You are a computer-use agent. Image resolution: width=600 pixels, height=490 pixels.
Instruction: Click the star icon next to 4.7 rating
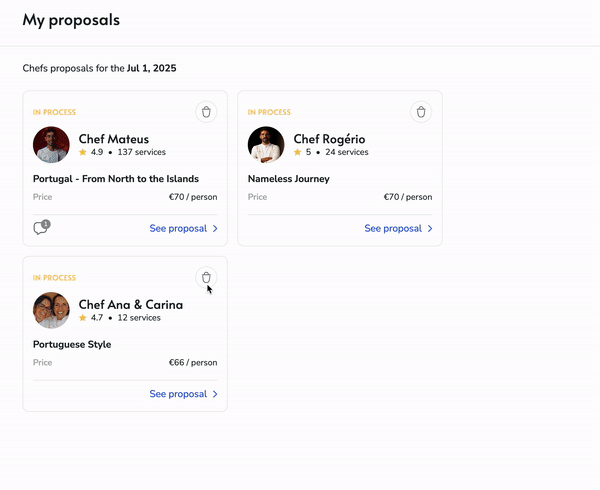coord(83,318)
